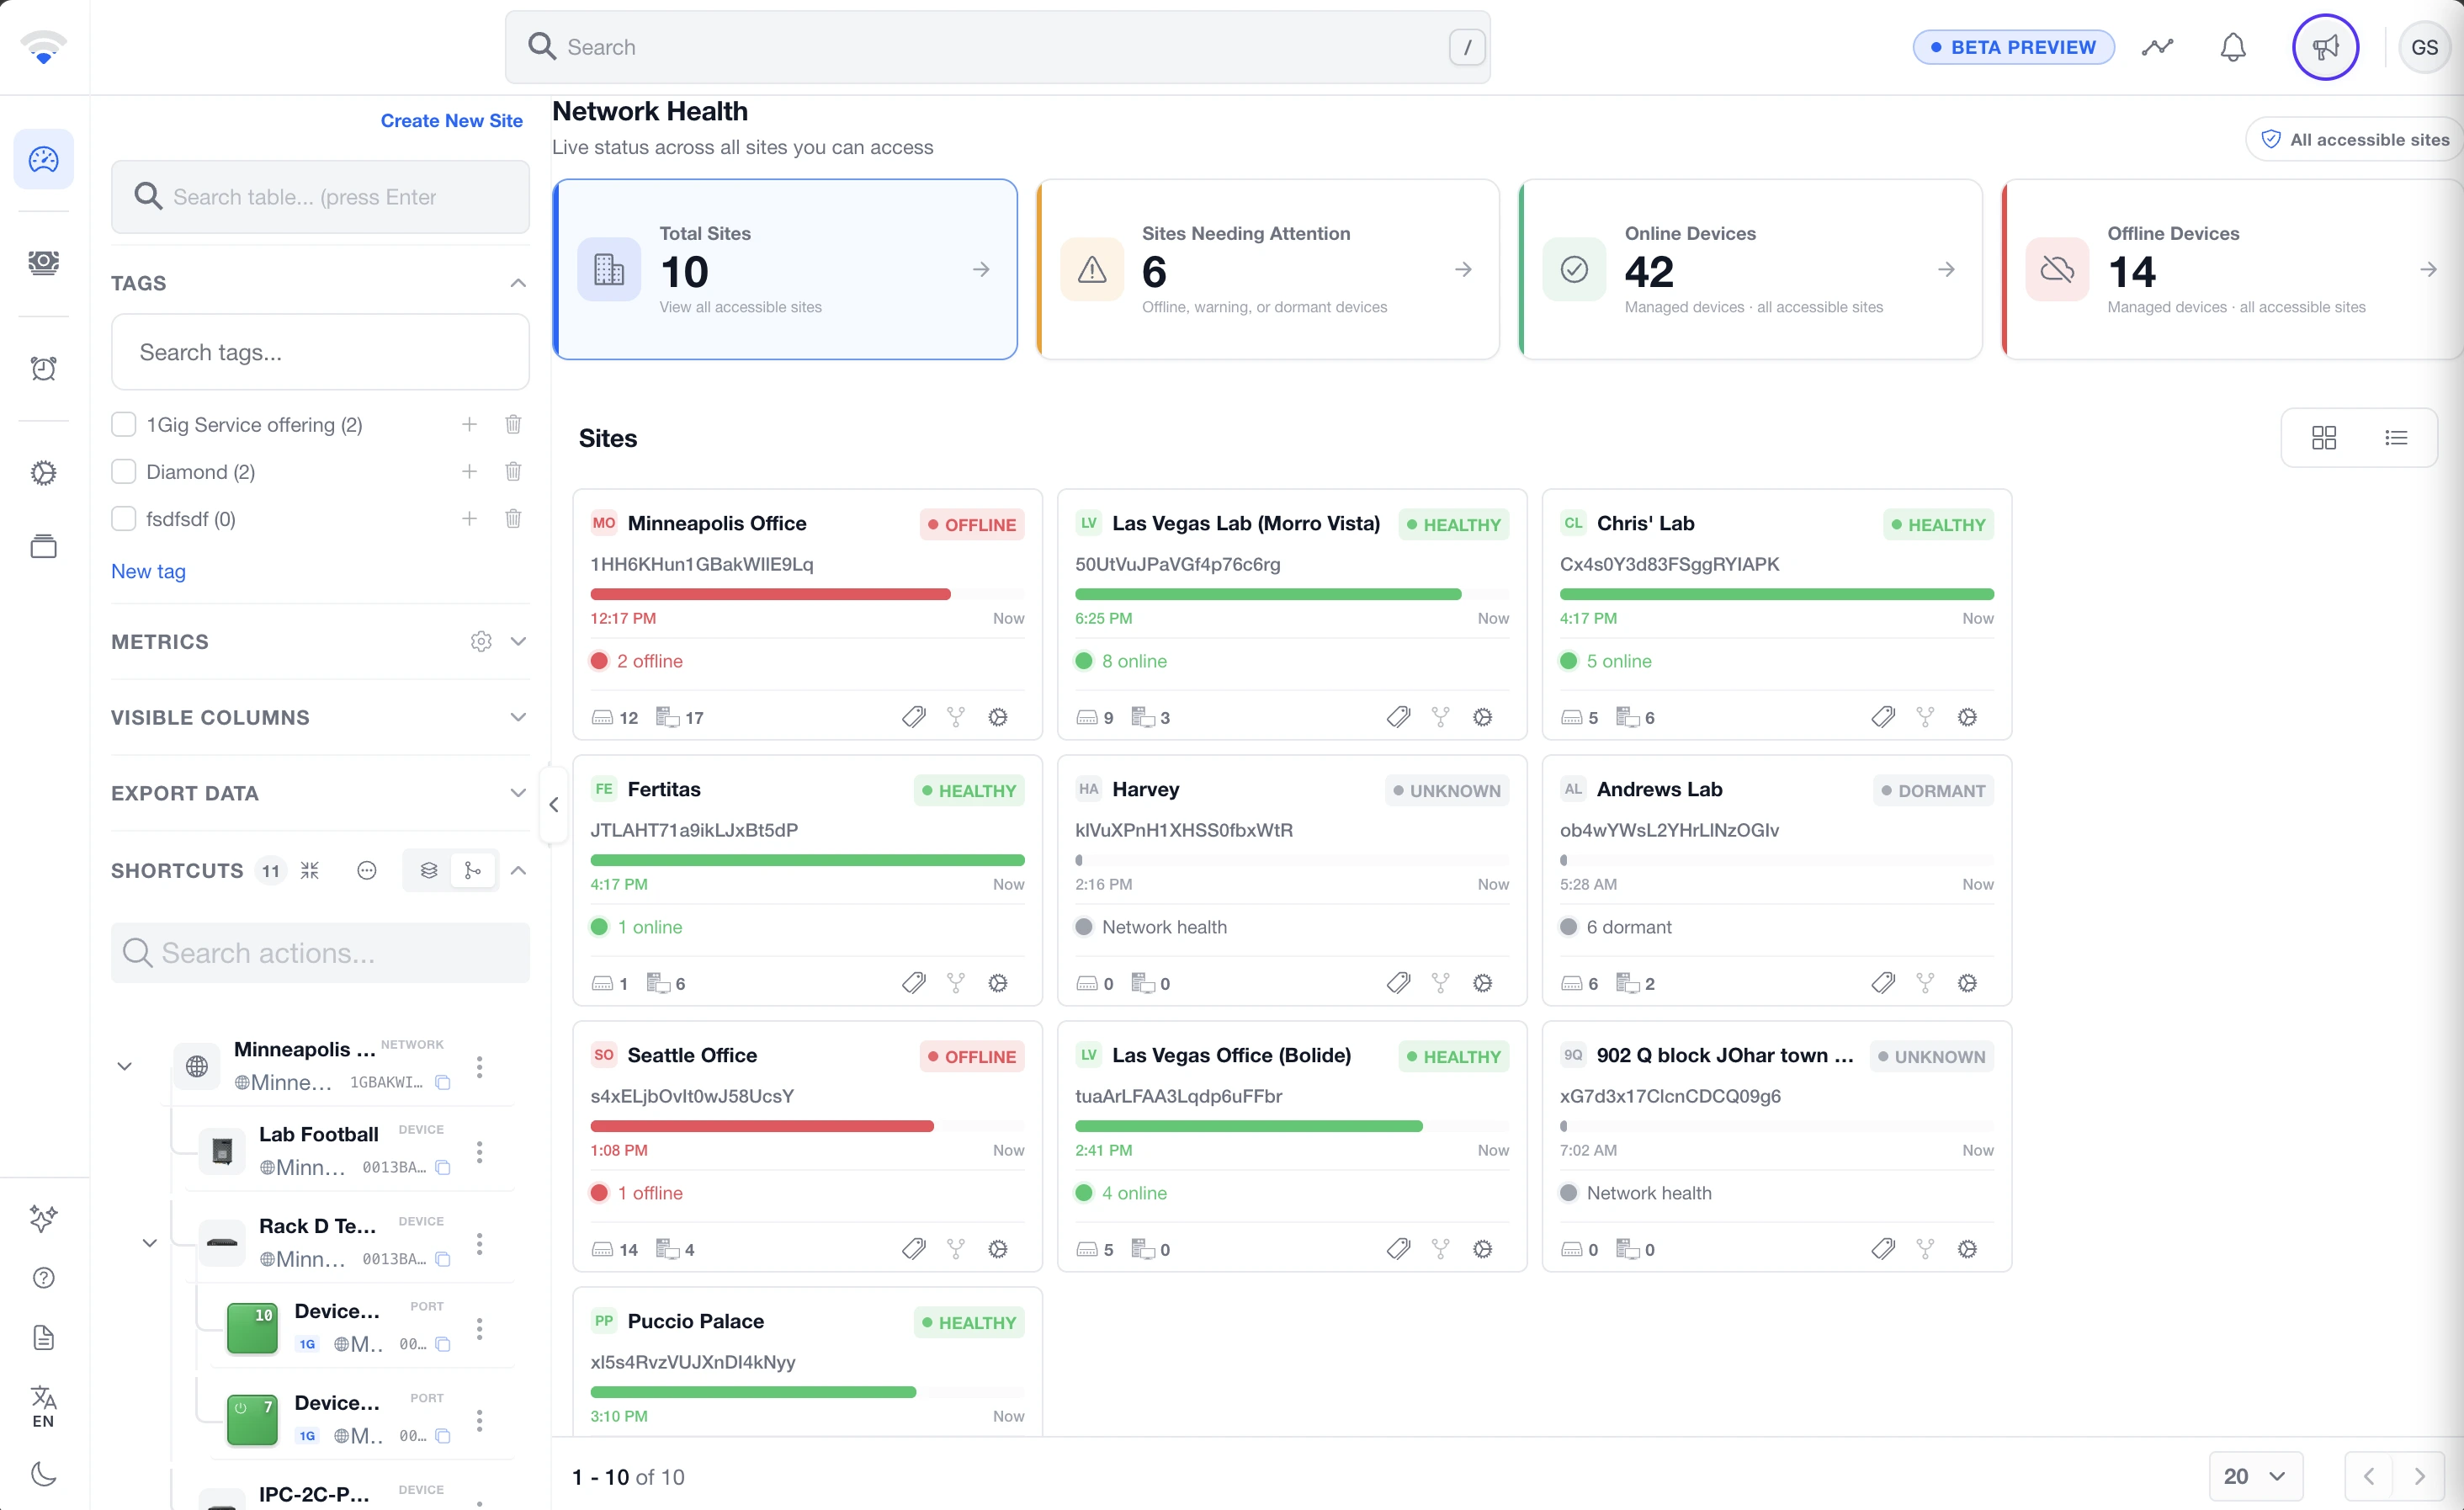Click the New tag link
Viewport: 2464px width, 1510px height.
point(148,571)
